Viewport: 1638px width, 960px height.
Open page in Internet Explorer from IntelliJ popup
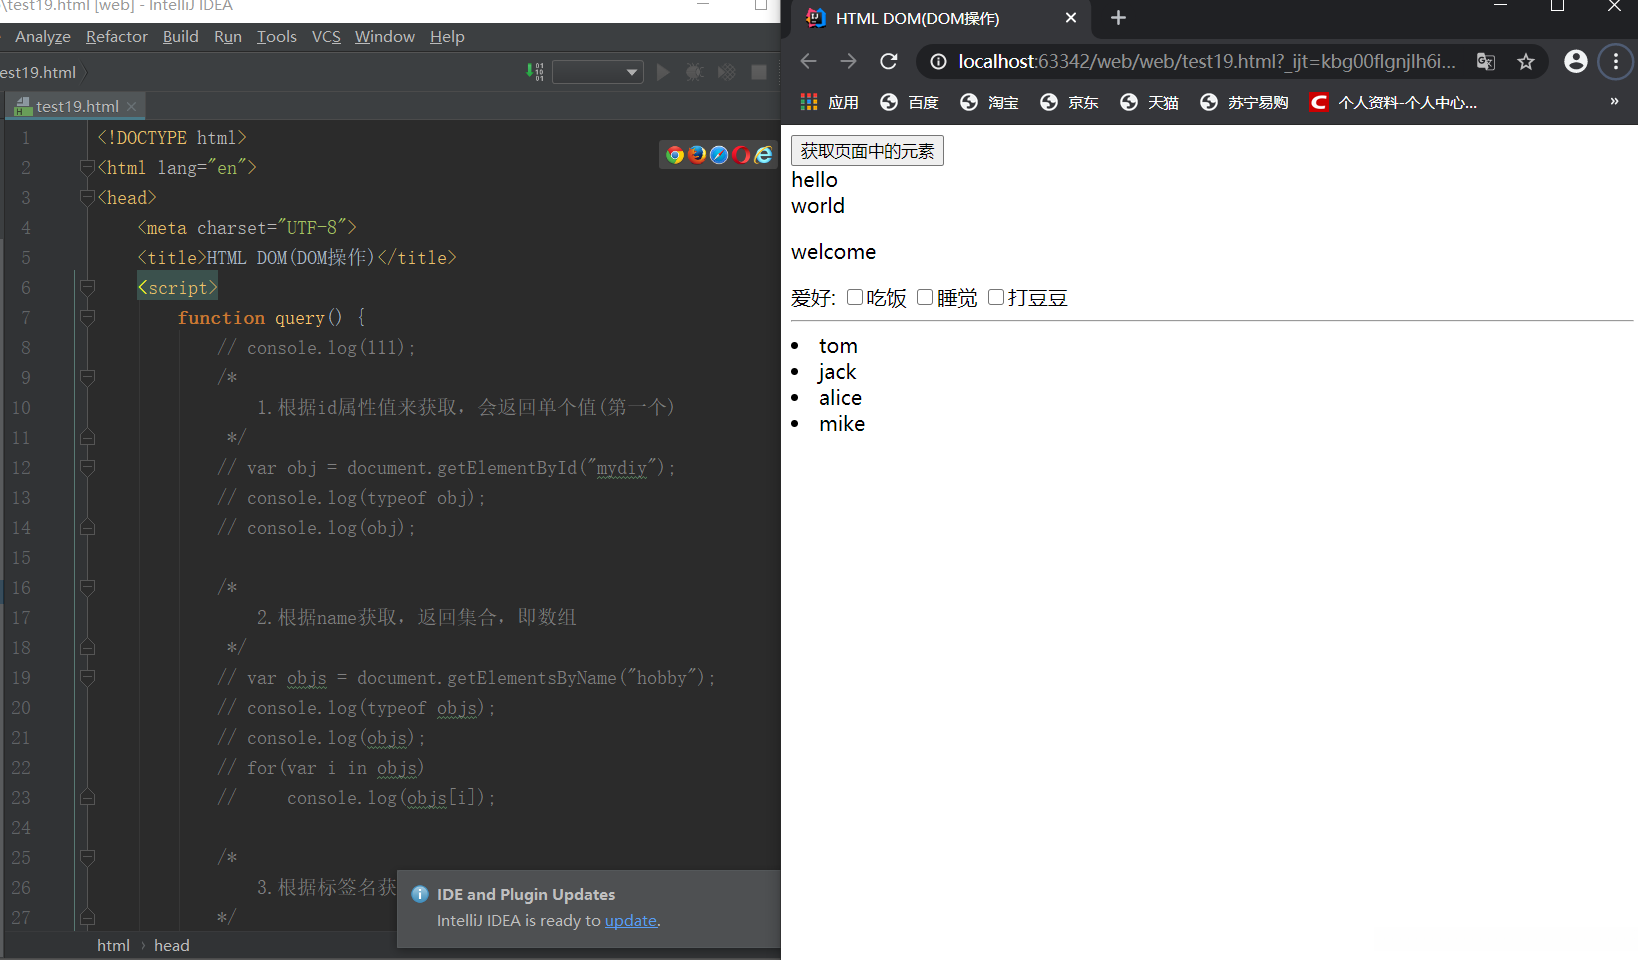(763, 154)
